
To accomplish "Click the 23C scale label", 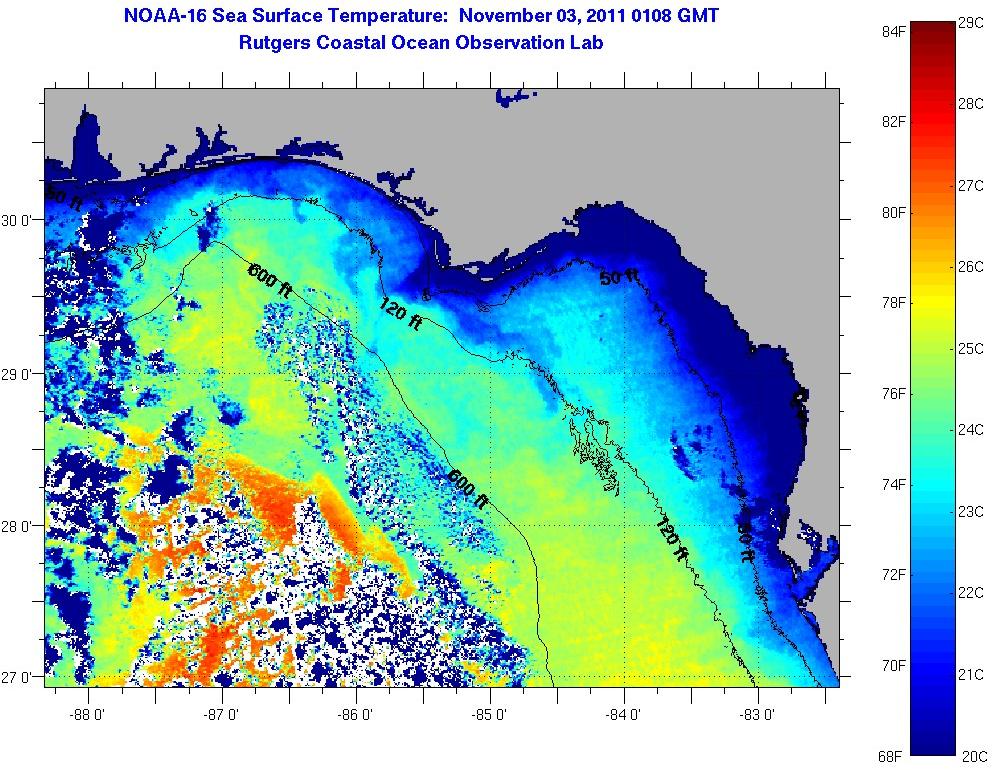I will [971, 511].
